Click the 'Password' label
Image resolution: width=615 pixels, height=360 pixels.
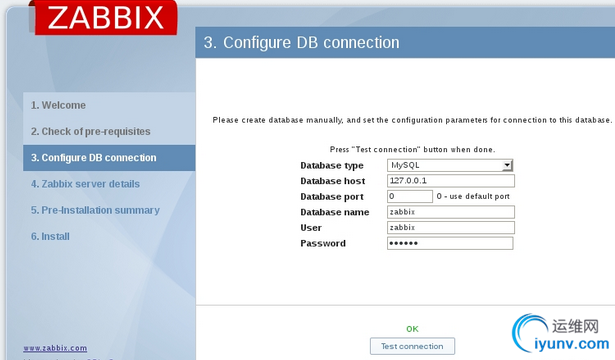click(x=323, y=244)
